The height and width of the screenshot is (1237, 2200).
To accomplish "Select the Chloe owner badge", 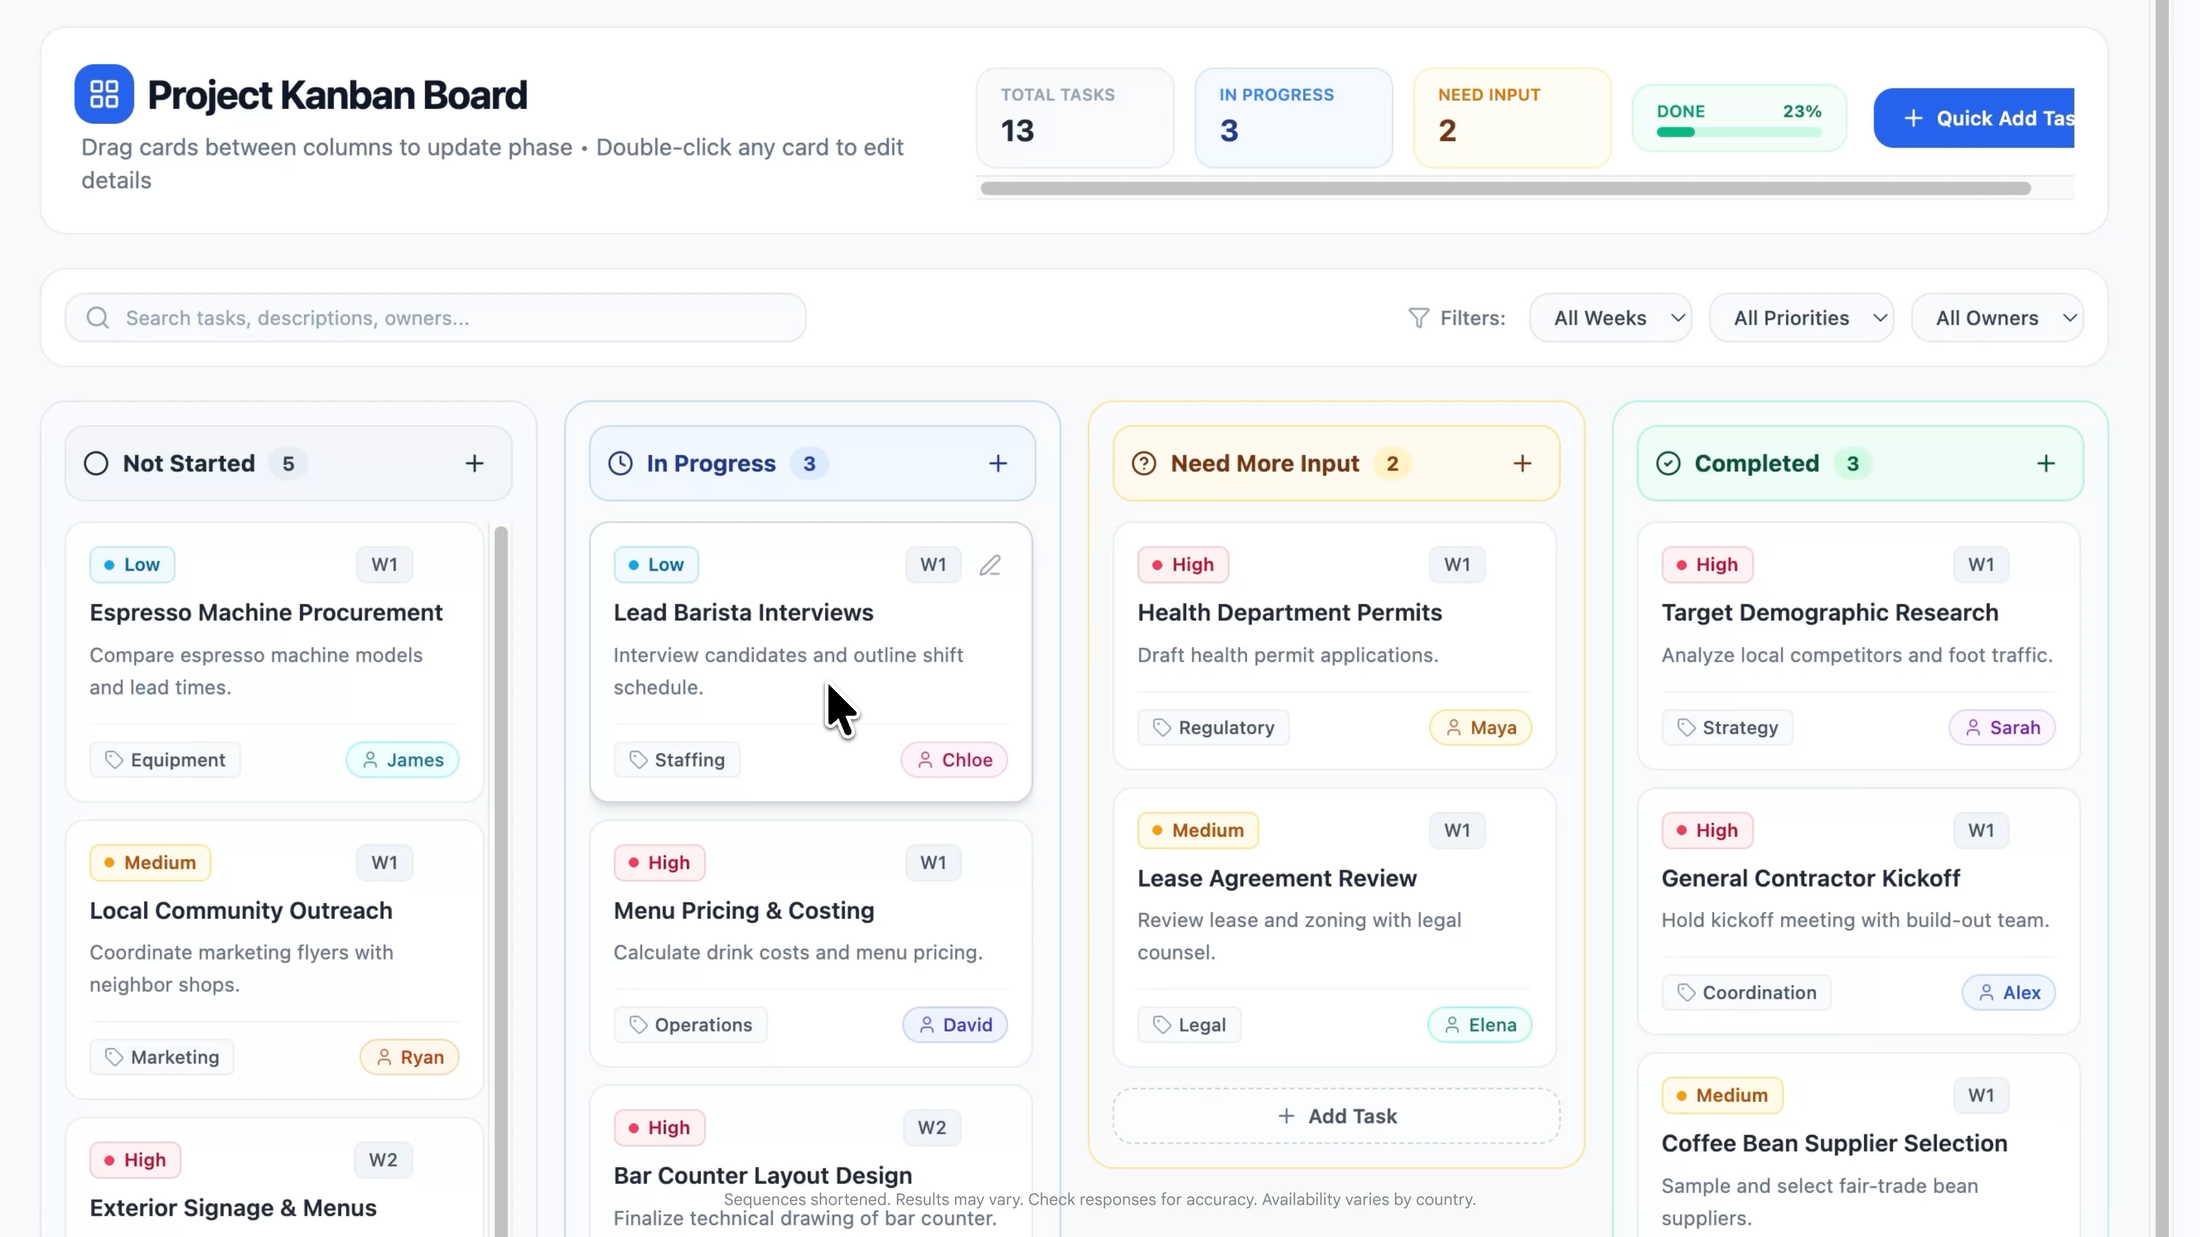I will point(954,760).
